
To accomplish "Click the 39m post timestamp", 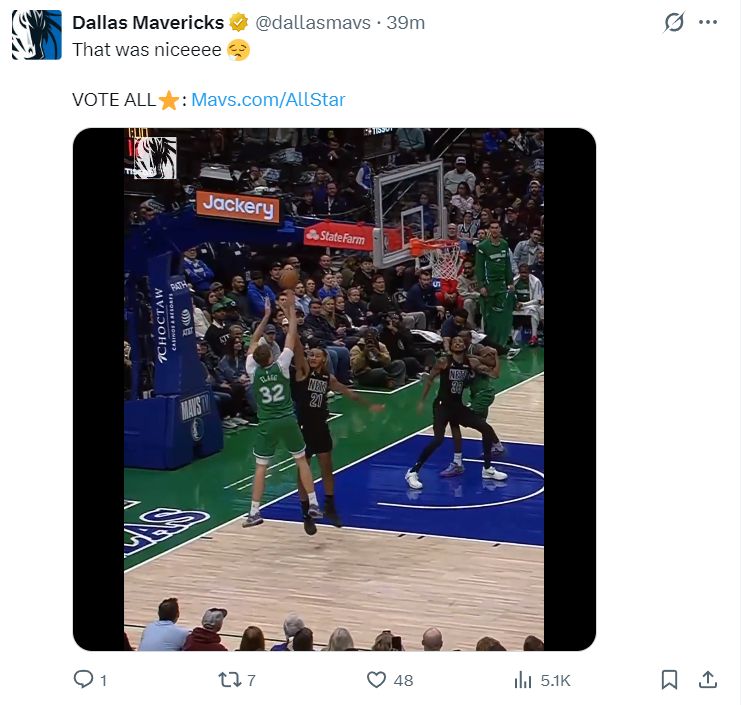I will (x=405, y=22).
